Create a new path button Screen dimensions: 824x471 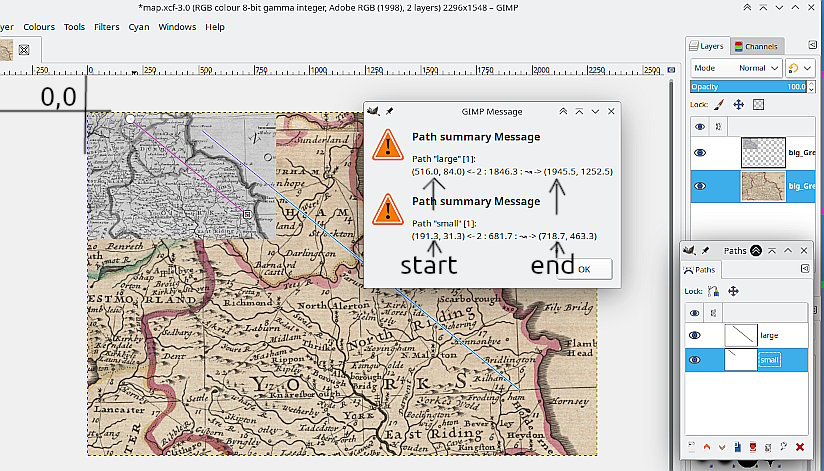pyautogui.click(x=691, y=447)
